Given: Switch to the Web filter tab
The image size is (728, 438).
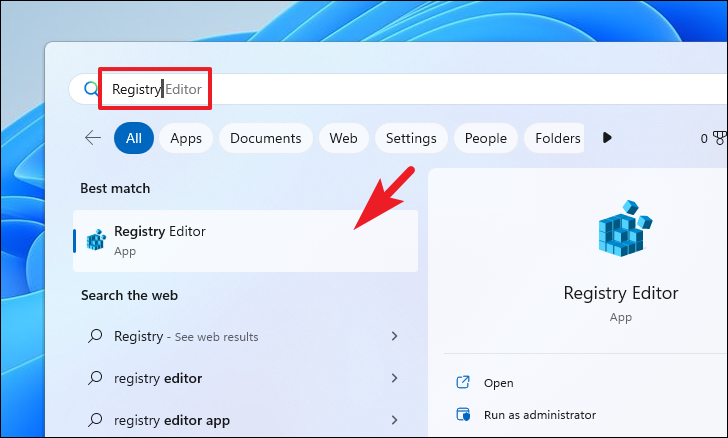Looking at the screenshot, I should [x=344, y=138].
